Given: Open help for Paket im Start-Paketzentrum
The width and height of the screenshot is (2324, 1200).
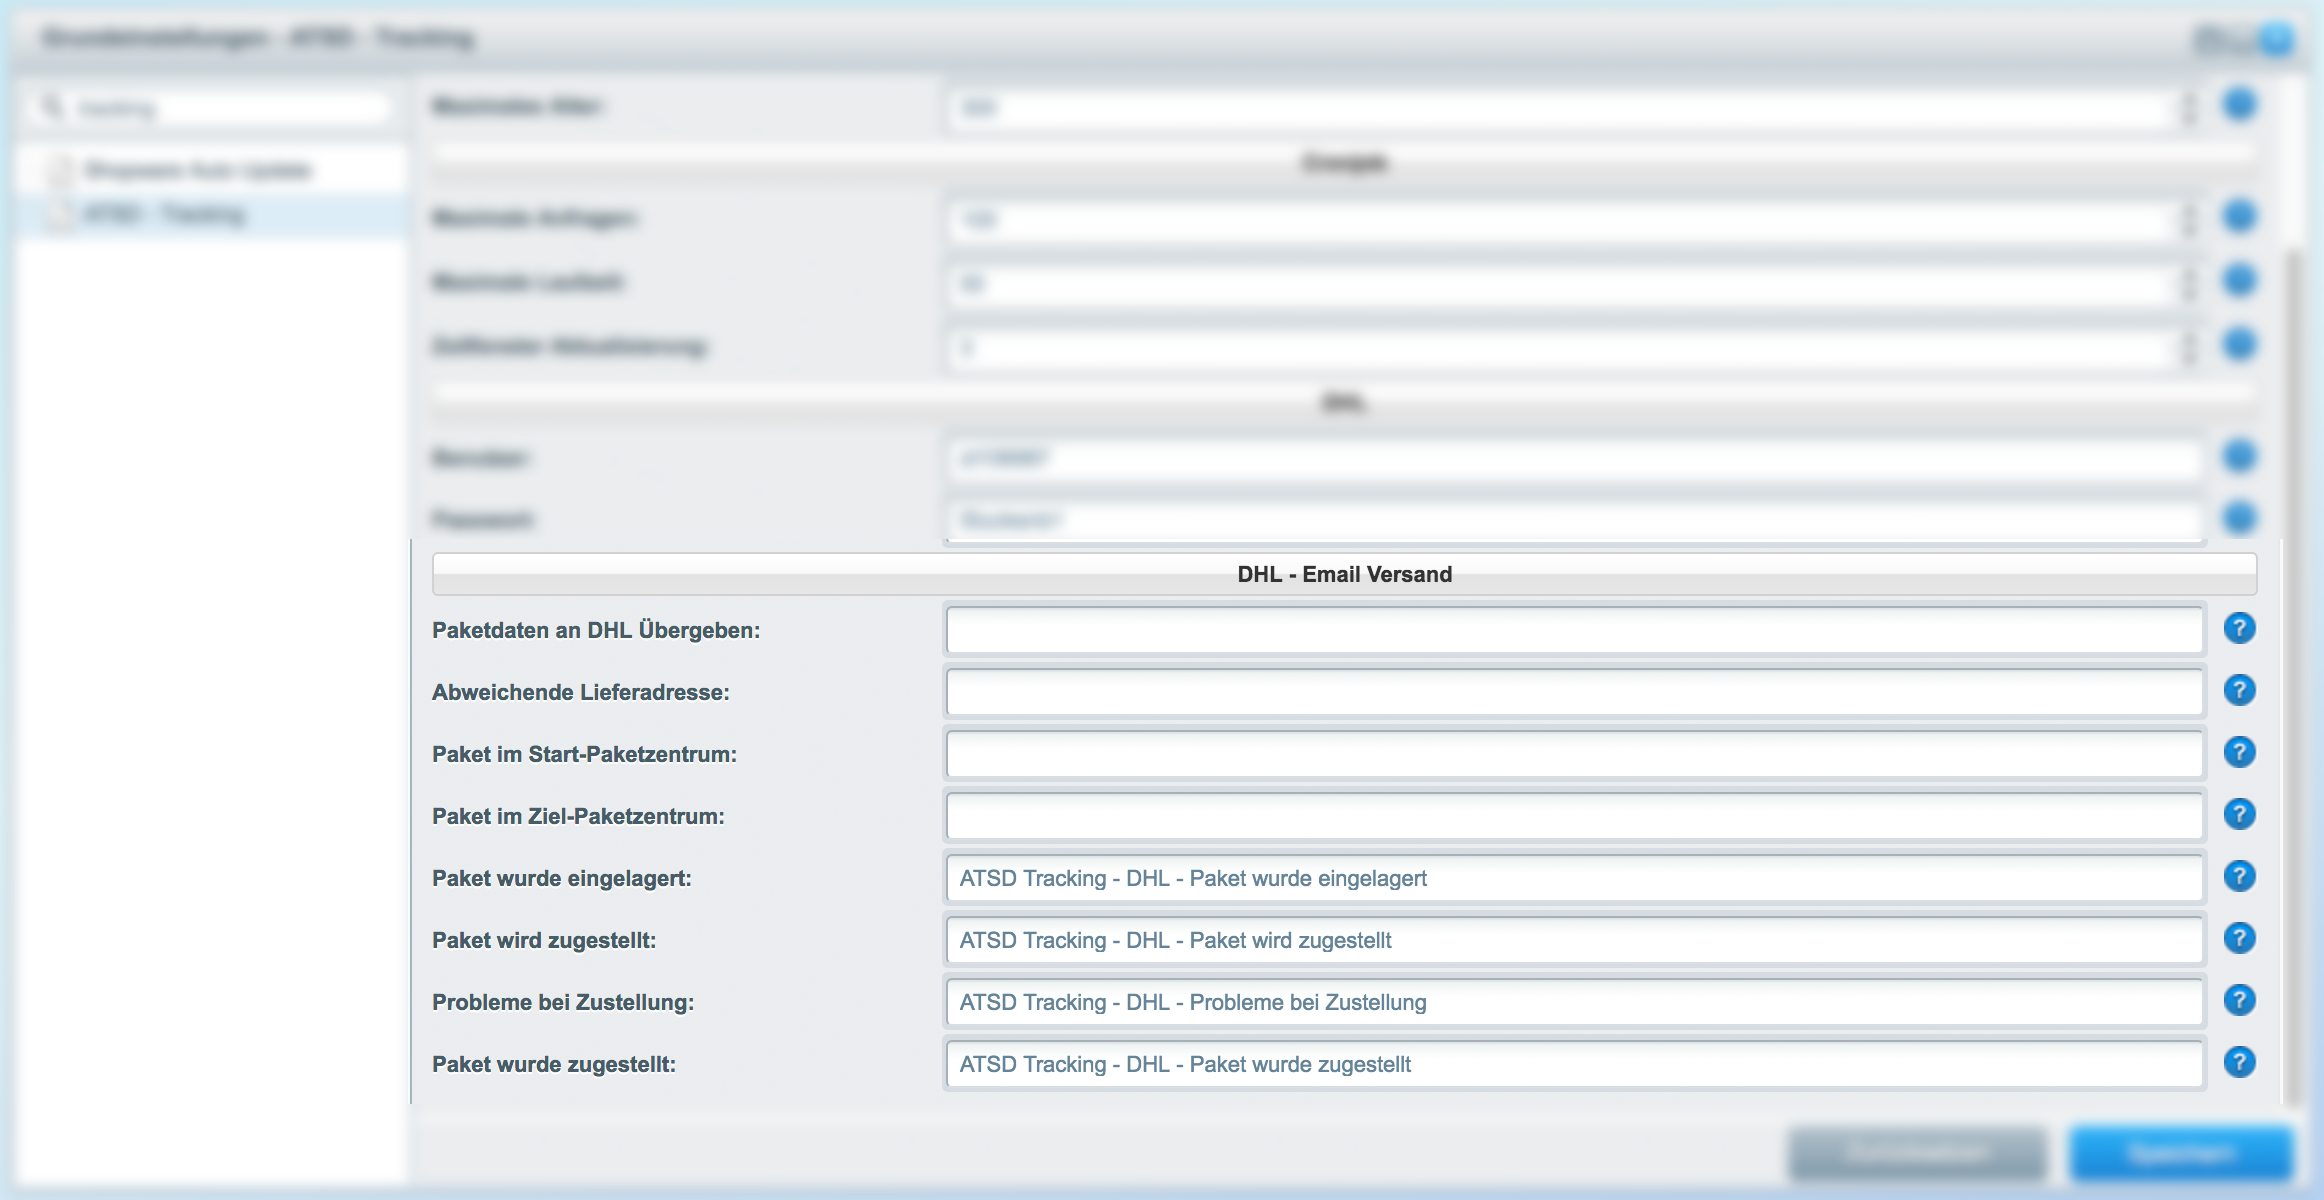Looking at the screenshot, I should click(x=2239, y=752).
